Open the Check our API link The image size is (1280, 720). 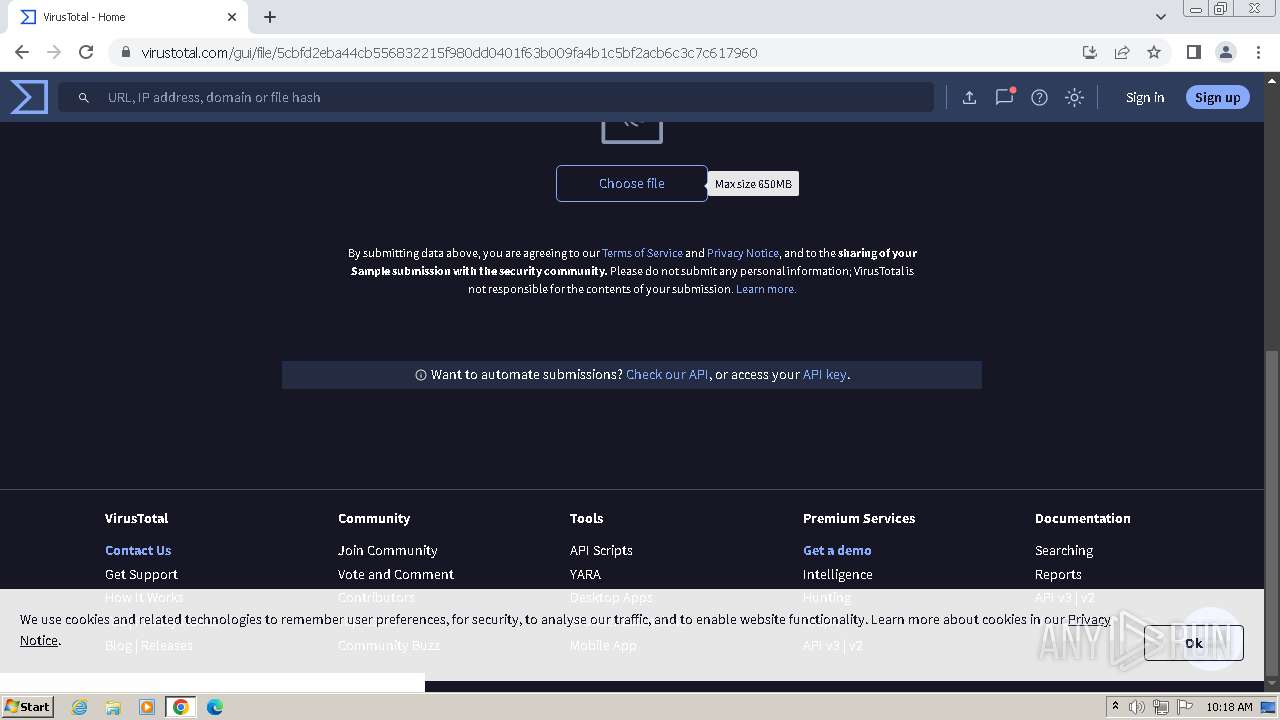667,374
